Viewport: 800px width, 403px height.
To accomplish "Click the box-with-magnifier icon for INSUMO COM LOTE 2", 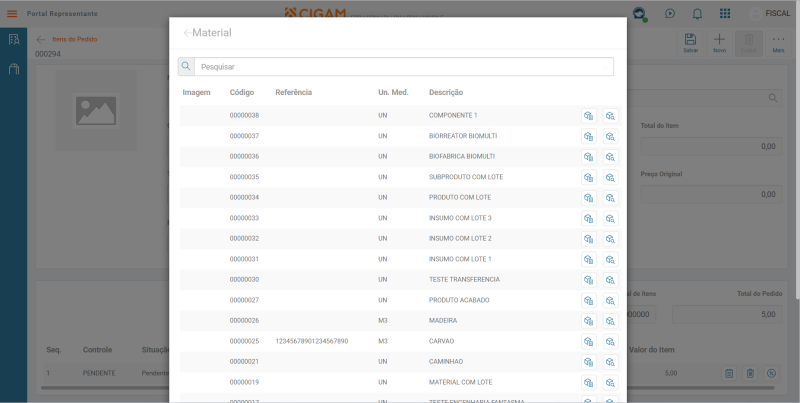I will pos(610,239).
